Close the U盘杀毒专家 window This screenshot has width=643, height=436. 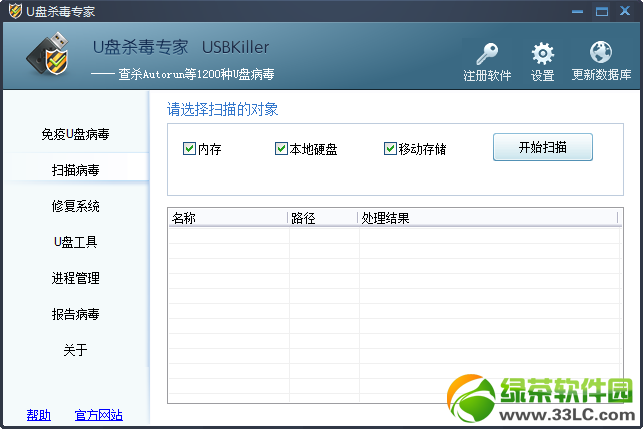(x=625, y=11)
